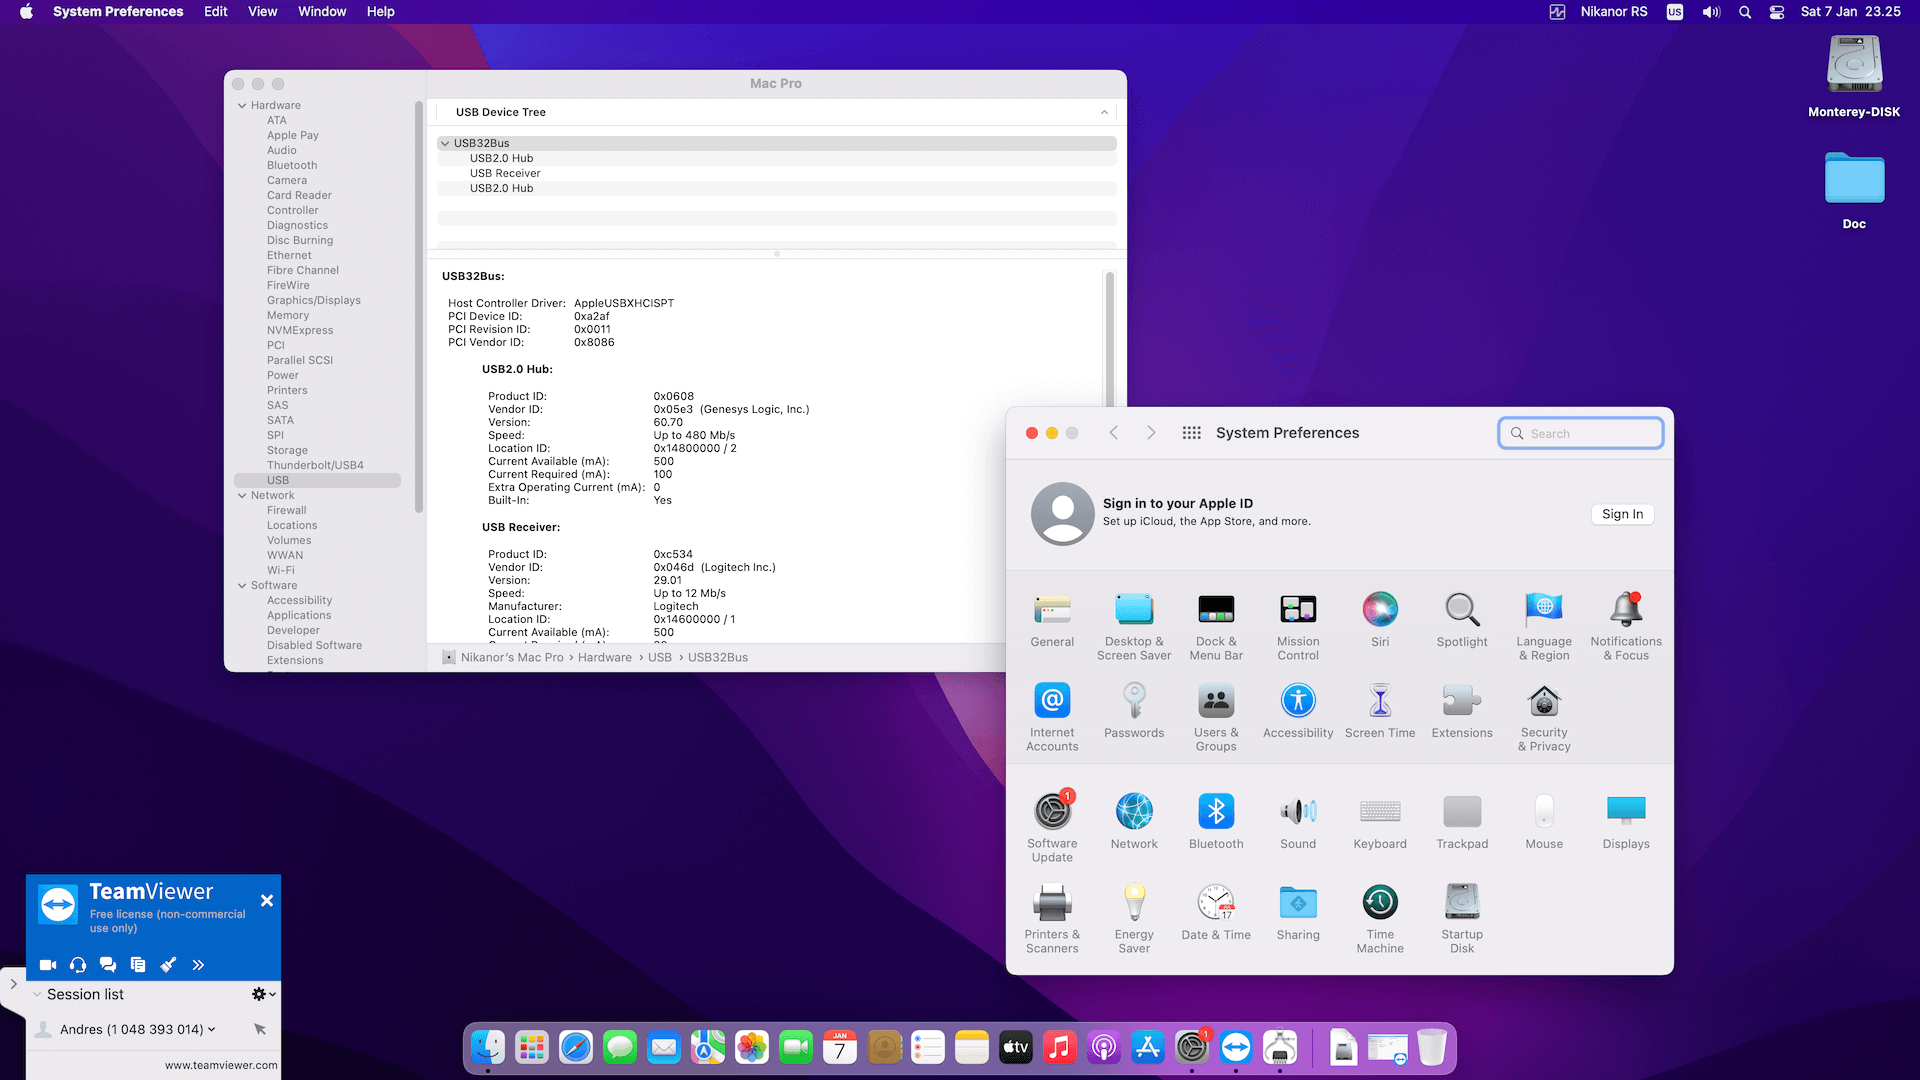
Task: Open Security & Privacy preferences
Action: (1544, 702)
